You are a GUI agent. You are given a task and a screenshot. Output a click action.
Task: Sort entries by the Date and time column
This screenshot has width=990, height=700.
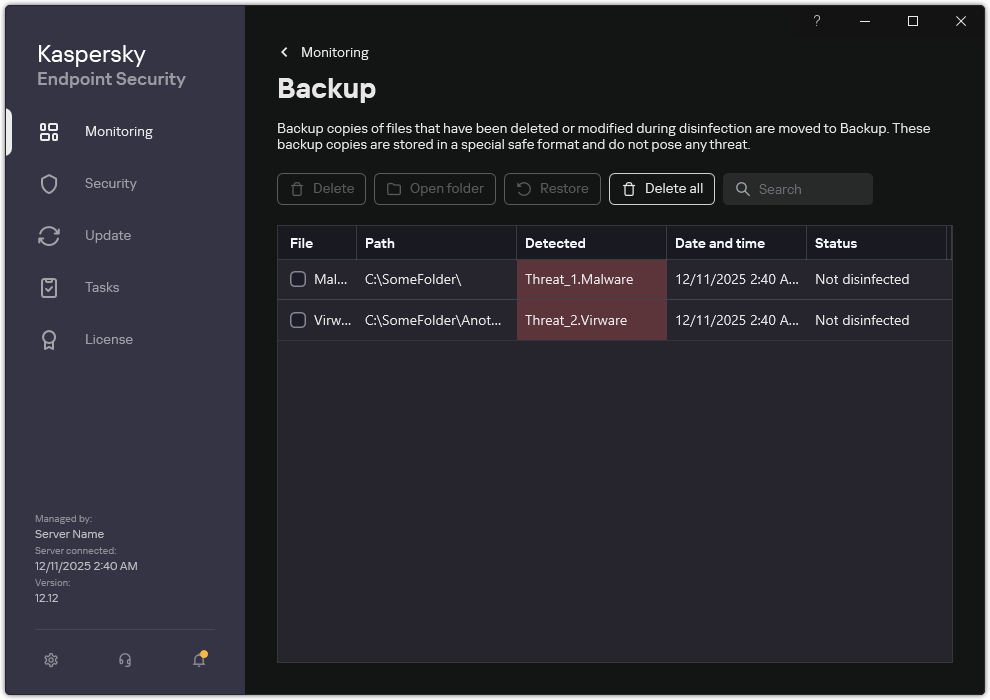[x=720, y=243]
